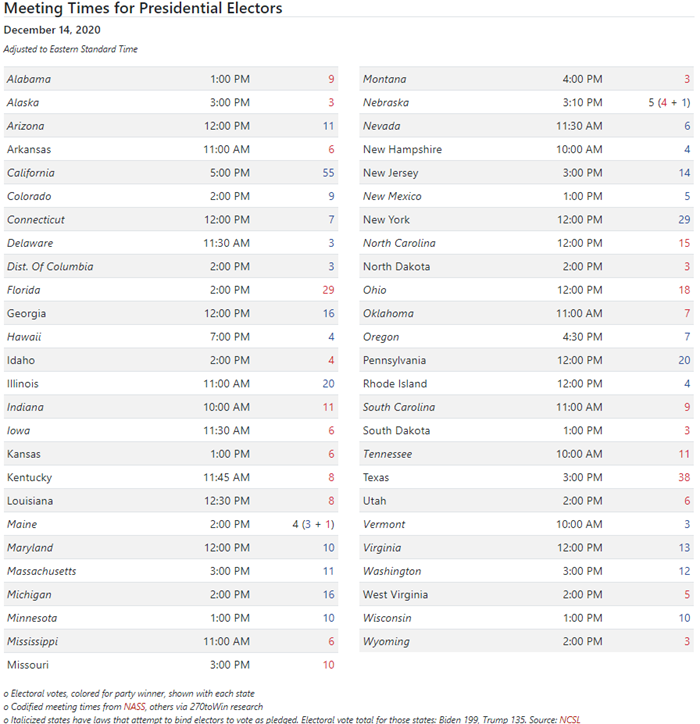Click the Dist. Of Columbia entry
Screen dimensions: 700x724
click(50, 266)
